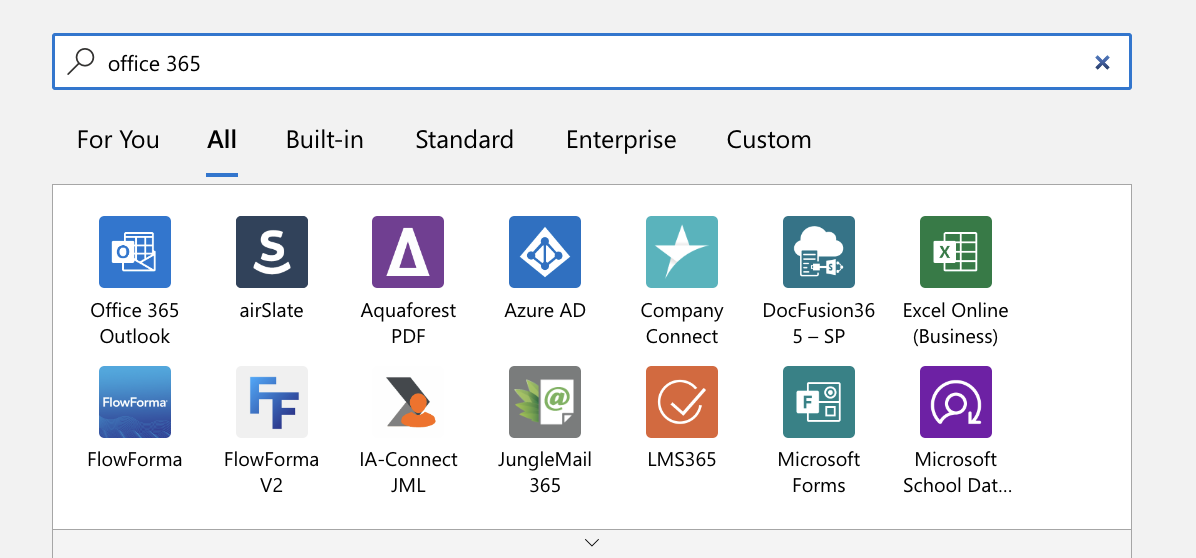Click the 'Microsoft School Dat...' label text
The width and height of the screenshot is (1196, 558).
click(956, 473)
